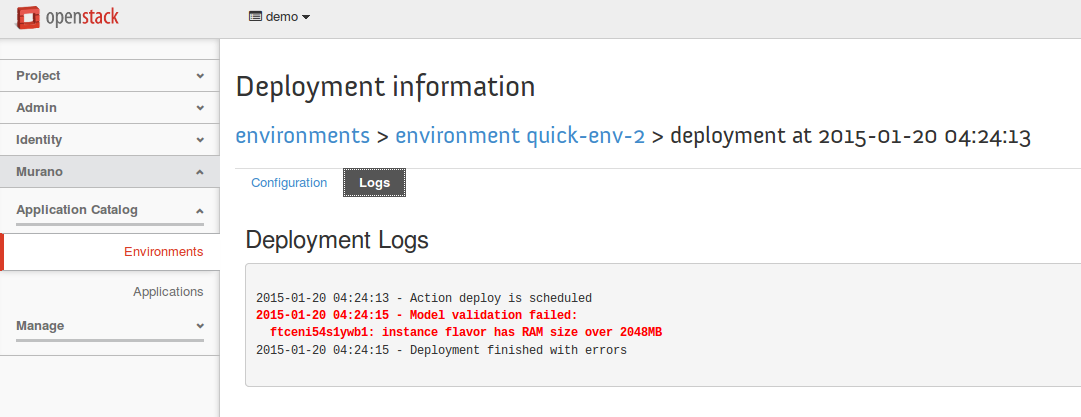The width and height of the screenshot is (1081, 417).
Task: Open the environment quick-env-2 breadcrumb link
Action: (x=520, y=136)
